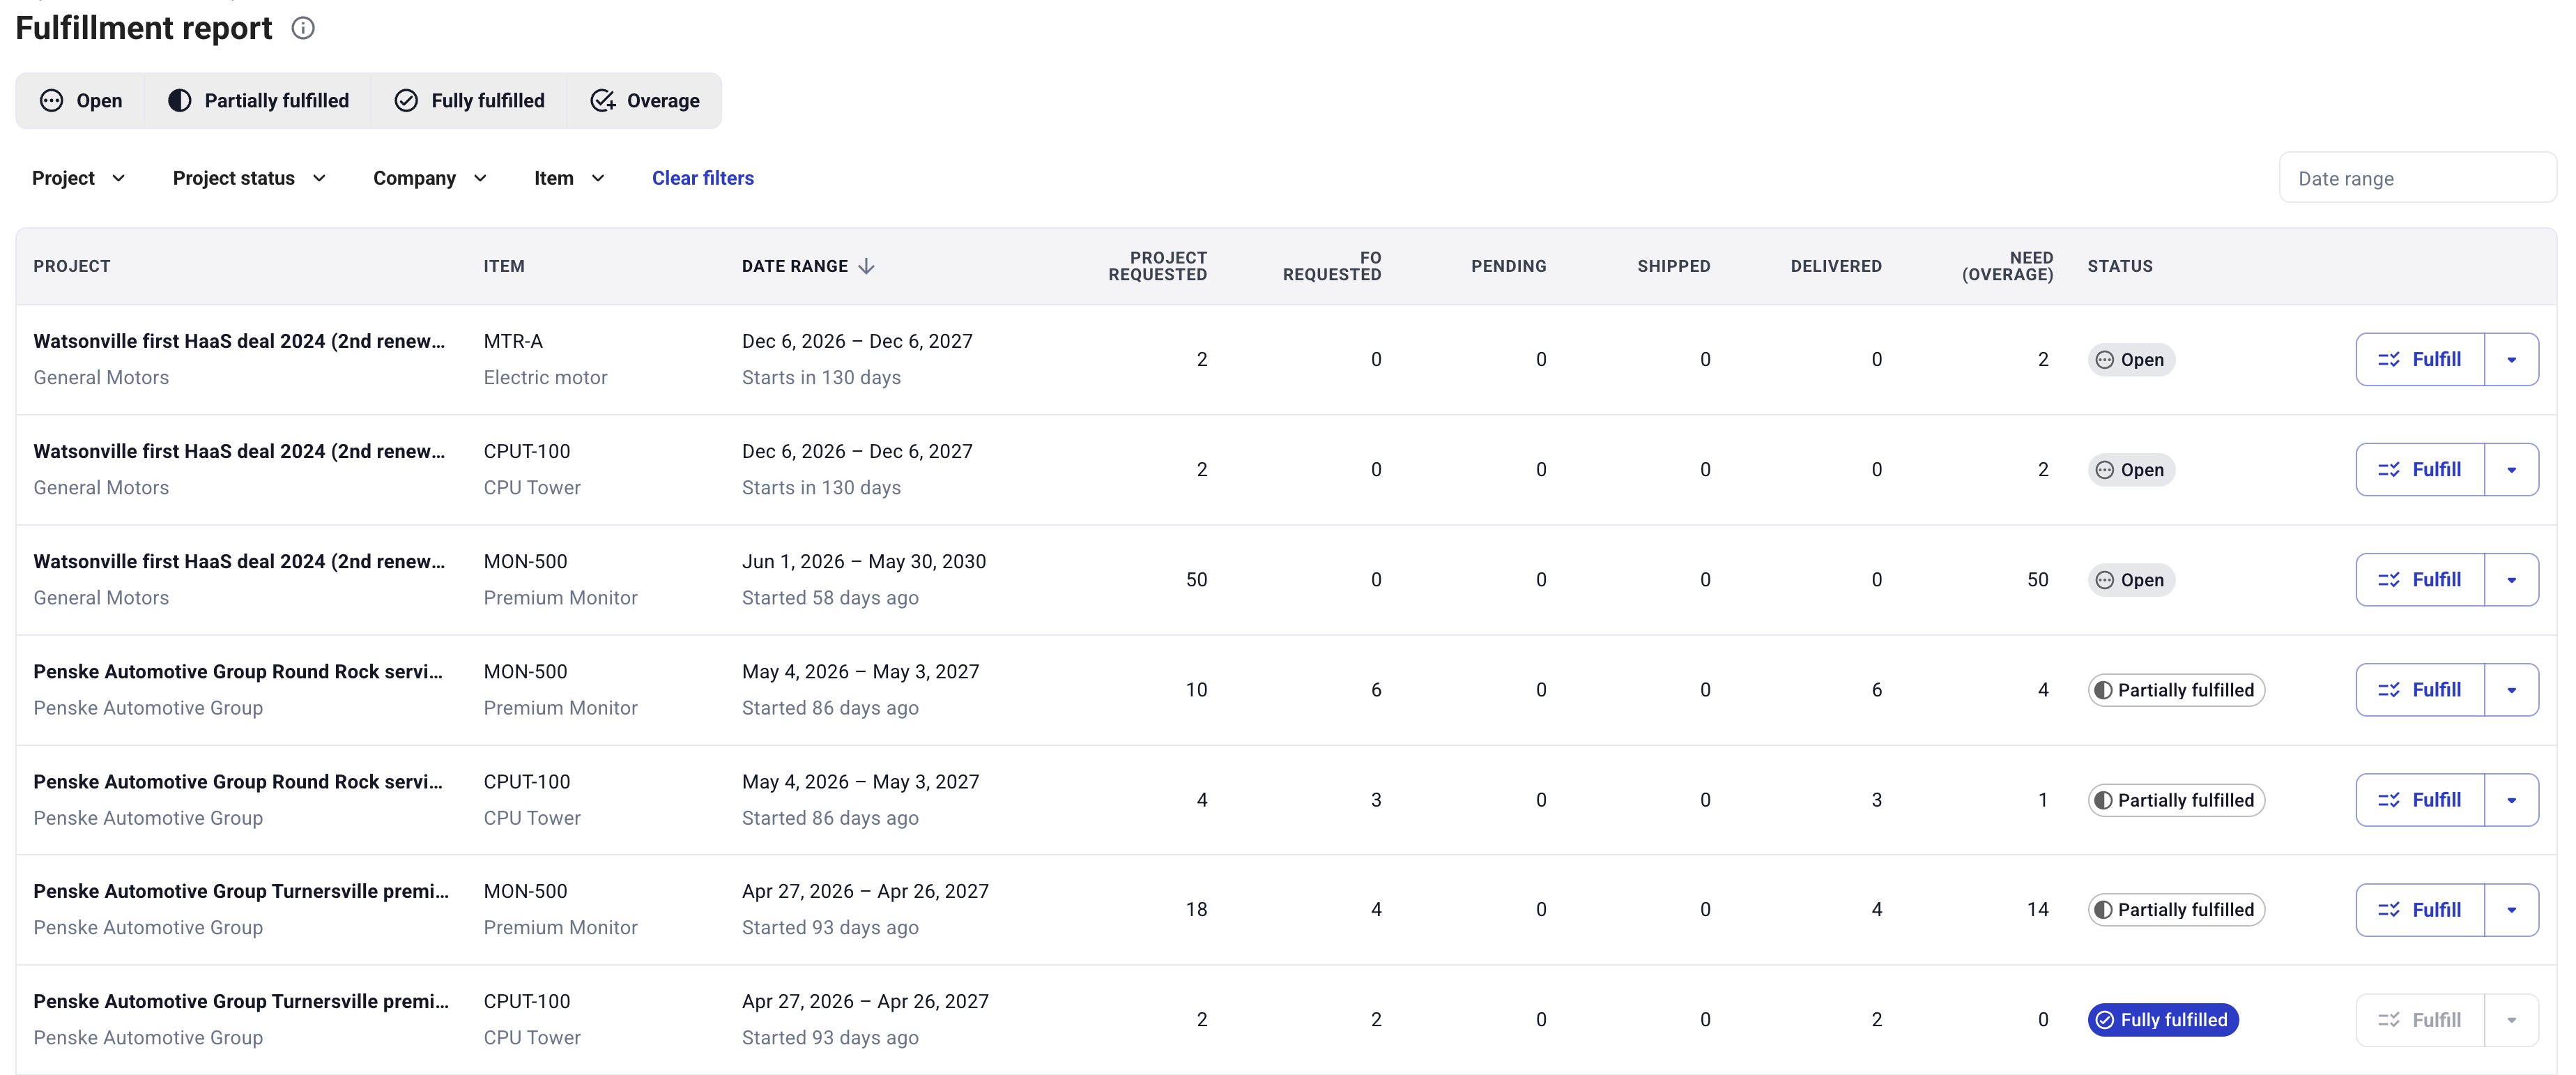Click 'Jun 1, 2026 – May 30, 2030' date
The image size is (2576, 1075).
[x=864, y=561]
